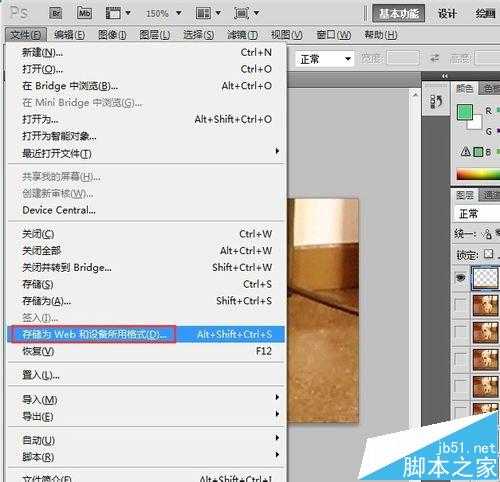Click the Ps application logo

tap(19, 13)
